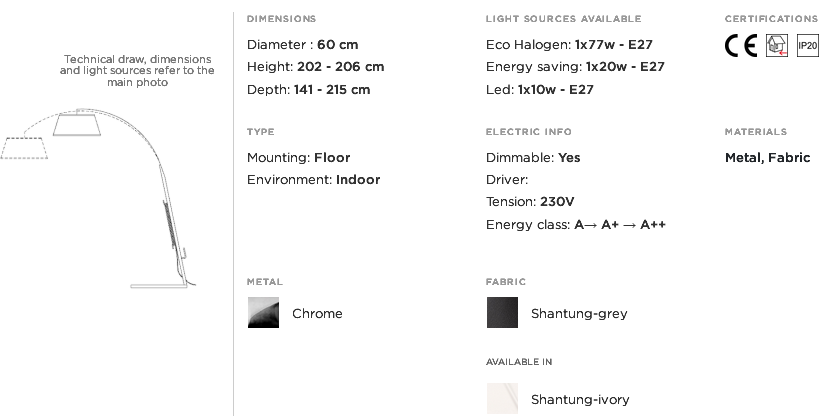
Task: Click the CE certification mark icon
Action: tap(741, 45)
